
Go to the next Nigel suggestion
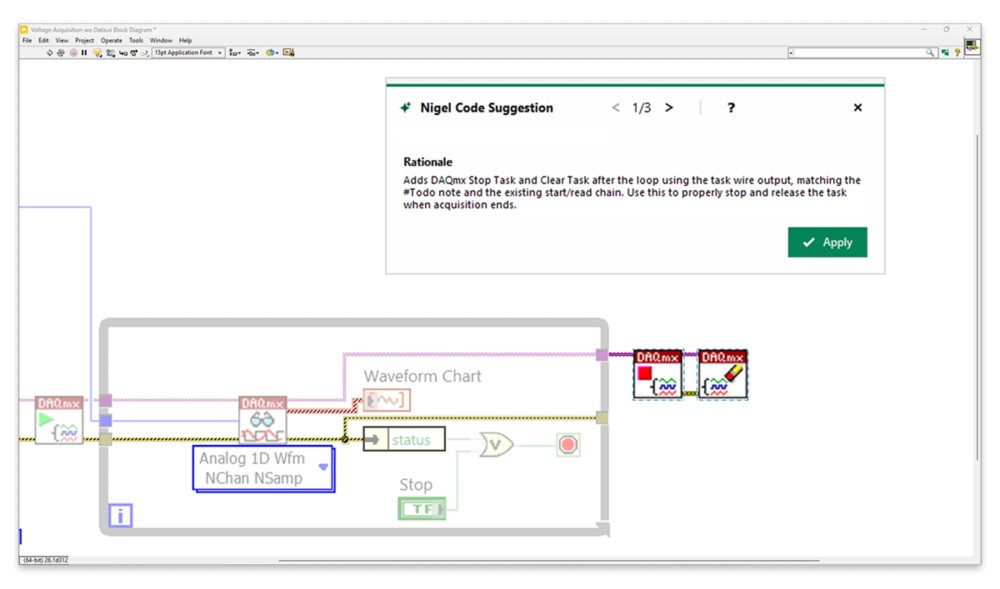(x=669, y=108)
